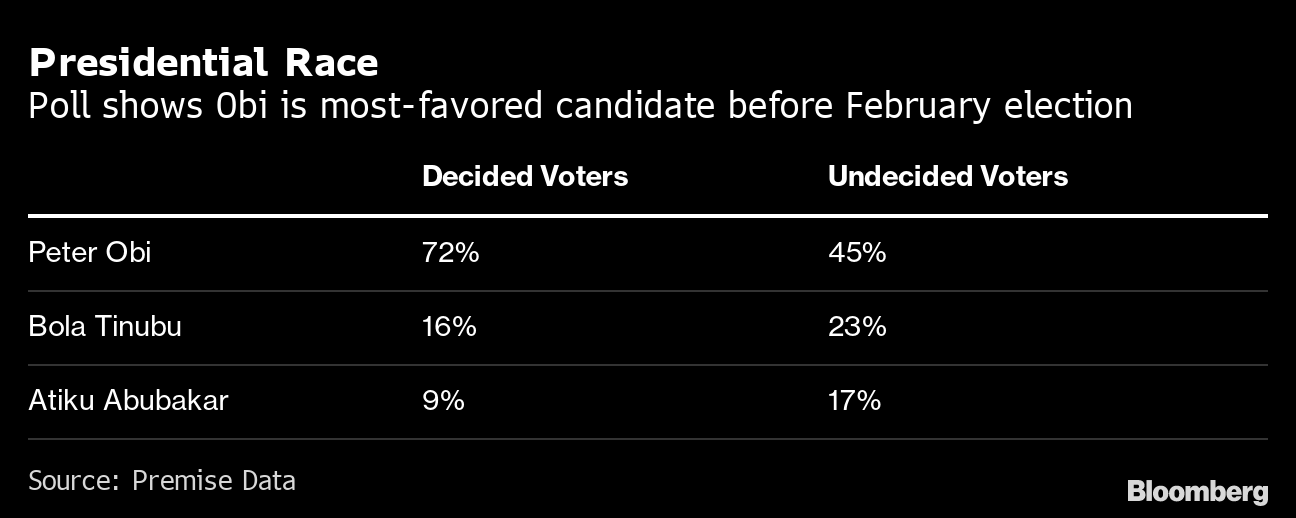Click Atiku Abubakar's 17% undecided value
The image size is (1296, 518).
[x=853, y=400]
